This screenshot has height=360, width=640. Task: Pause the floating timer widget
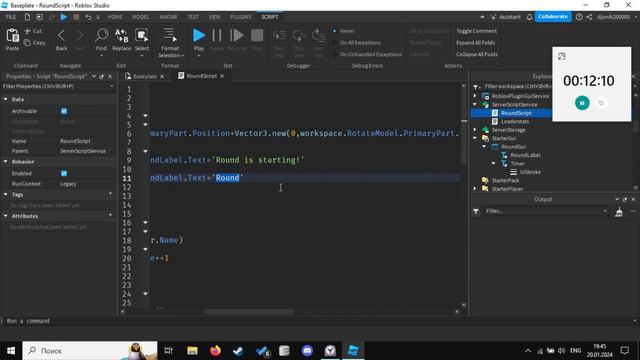pyautogui.click(x=582, y=103)
